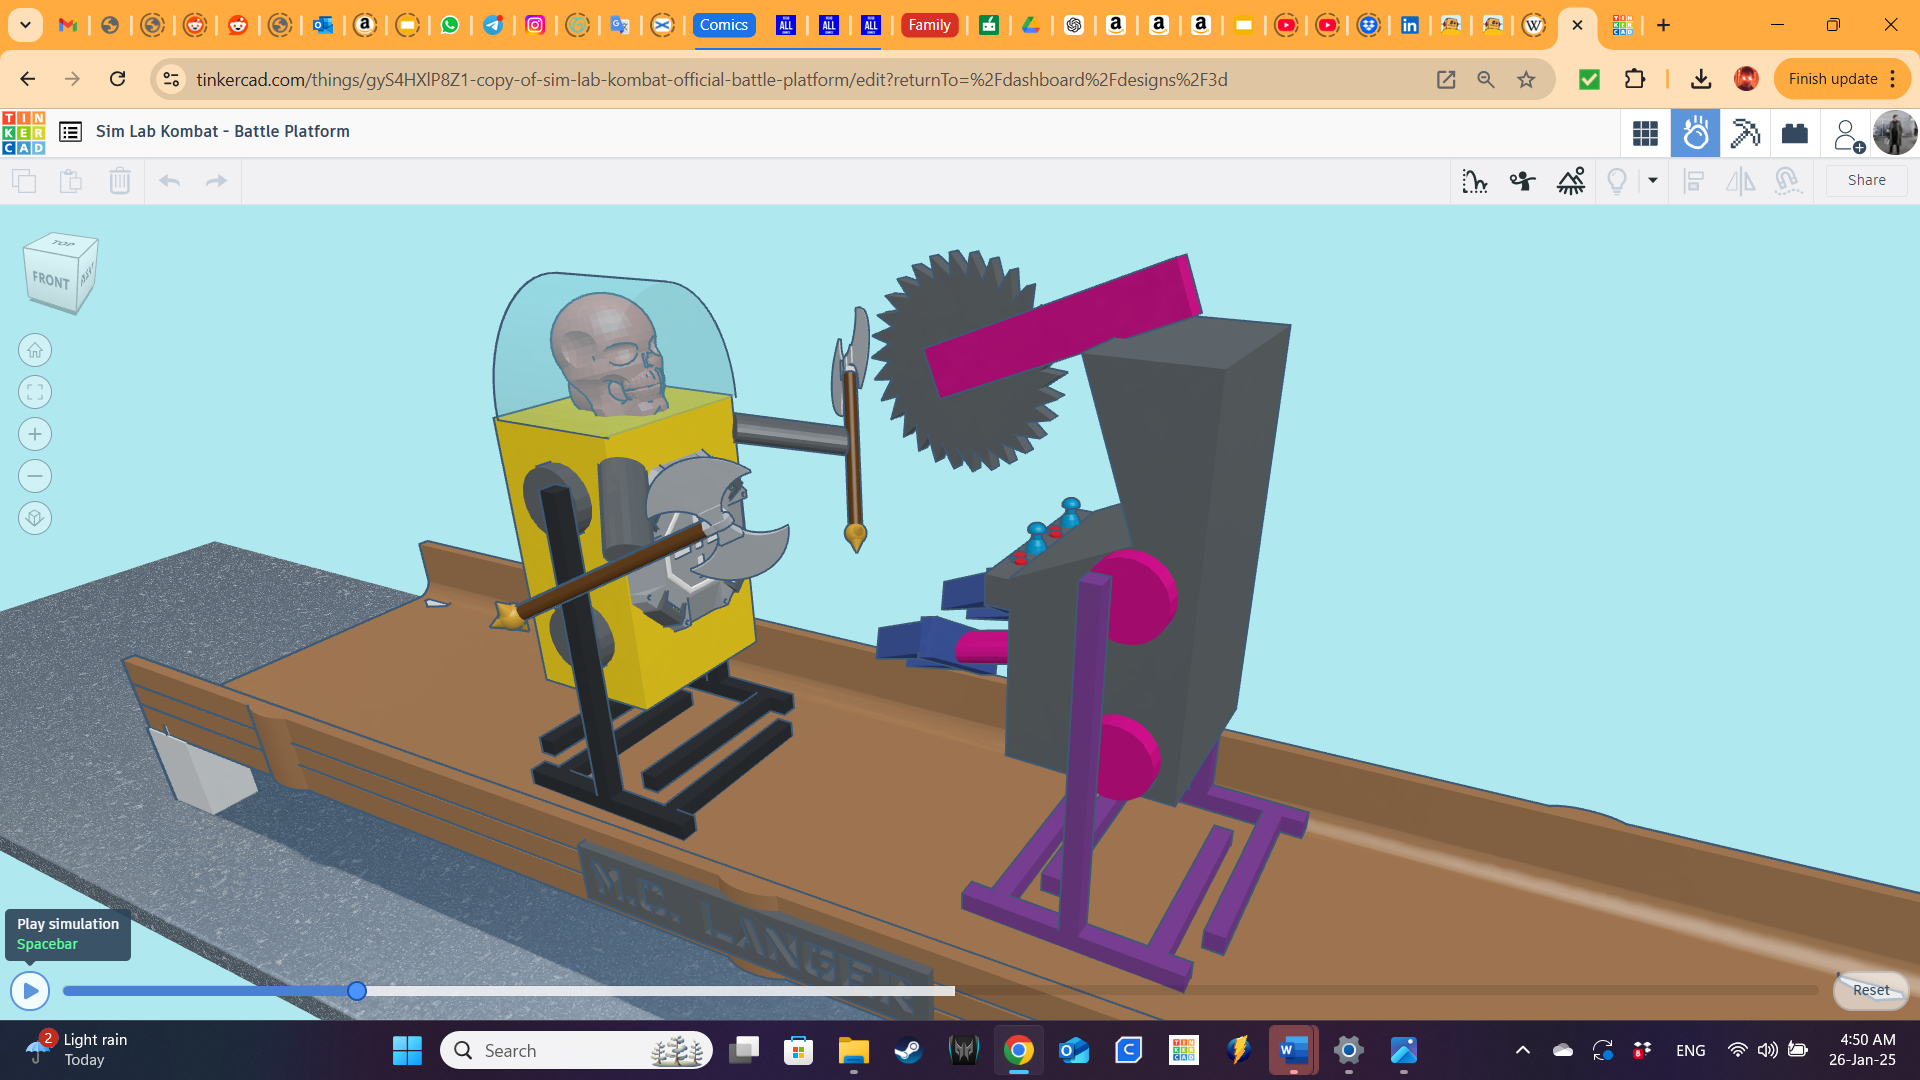
Task: Open File Explorer from taskbar
Action: point(853,1050)
